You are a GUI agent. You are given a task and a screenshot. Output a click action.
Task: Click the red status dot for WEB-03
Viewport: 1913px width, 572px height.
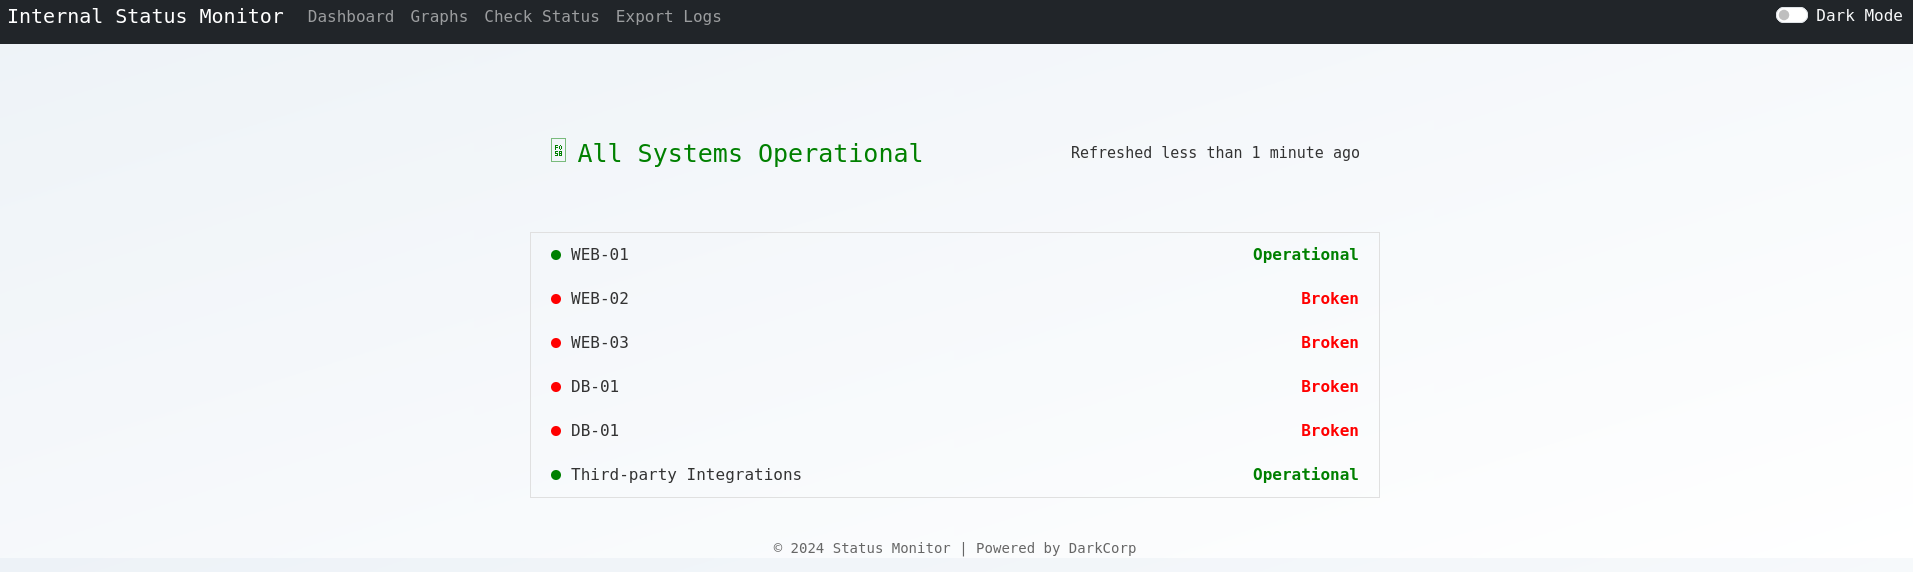556,343
